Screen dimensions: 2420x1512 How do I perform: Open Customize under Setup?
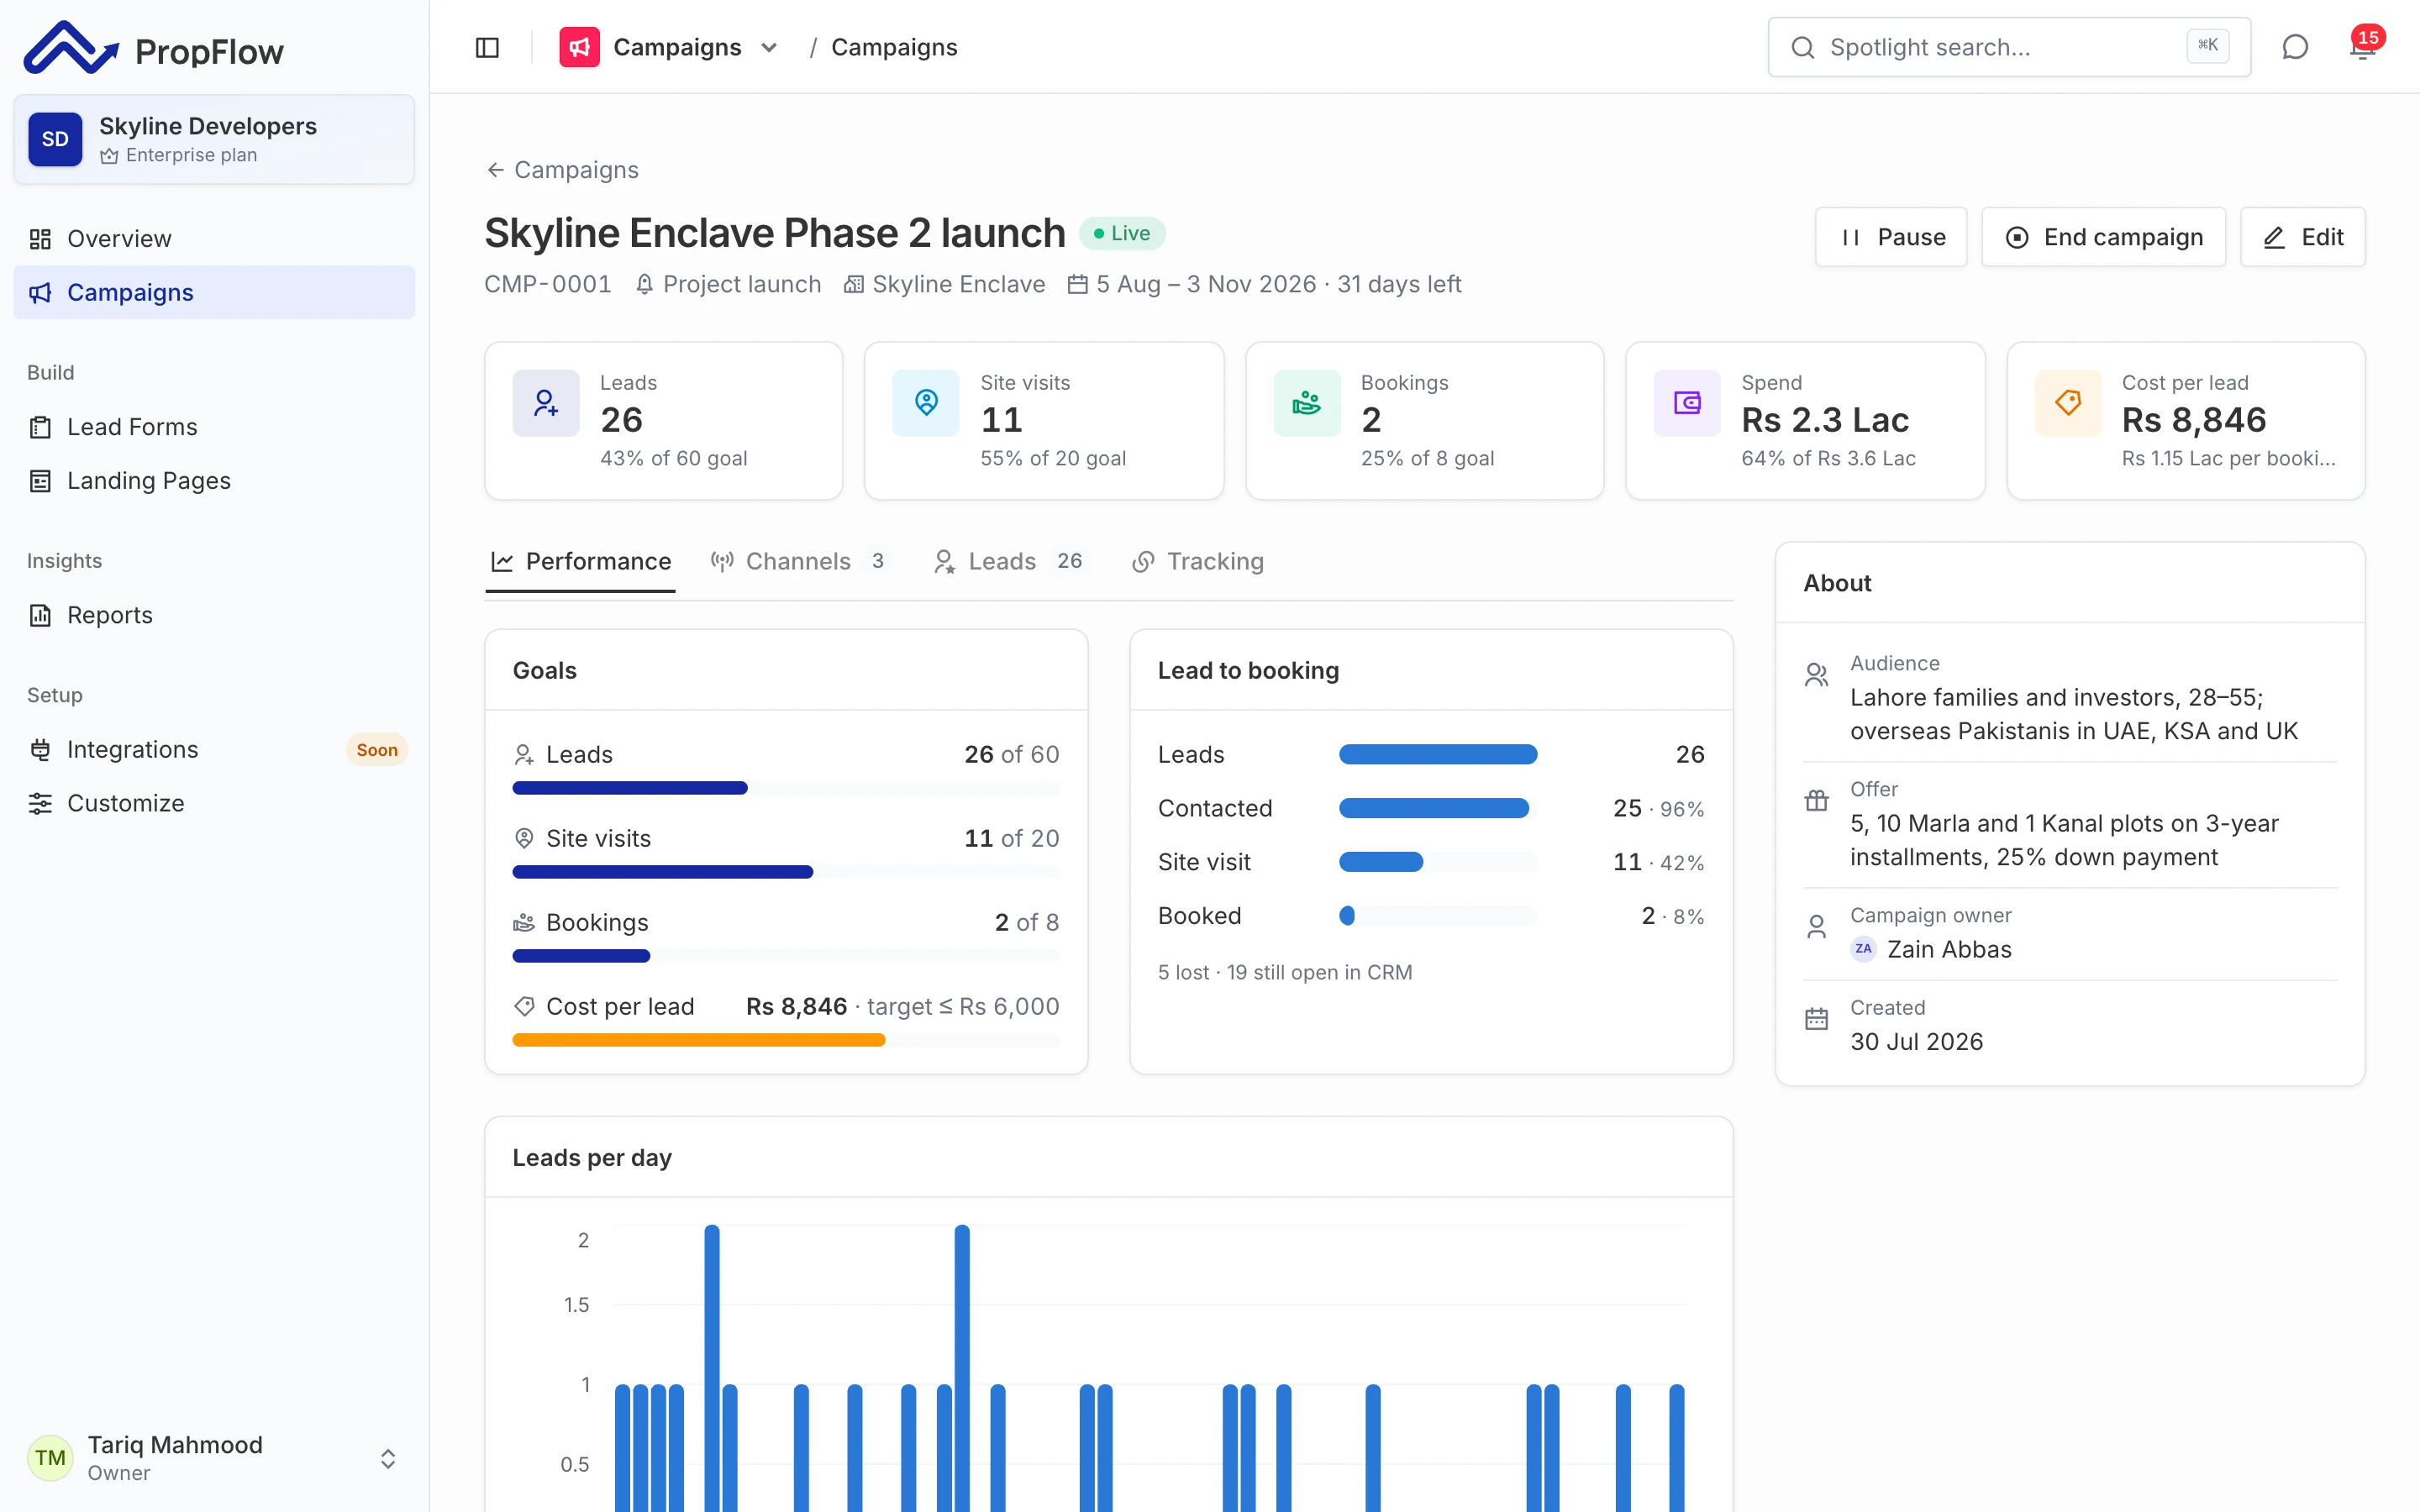[x=214, y=803]
